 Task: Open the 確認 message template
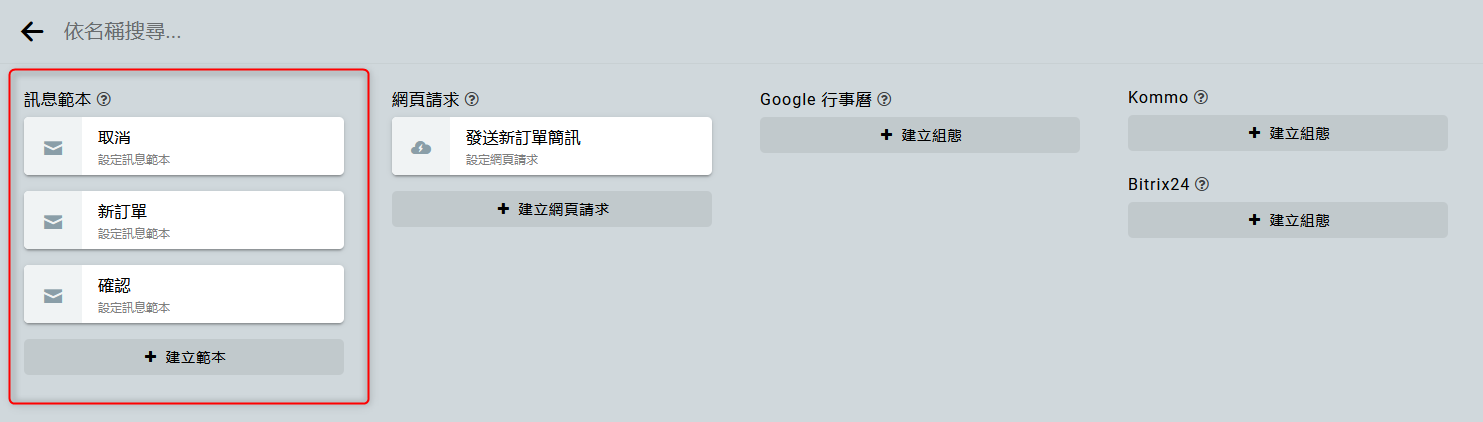(x=210, y=294)
